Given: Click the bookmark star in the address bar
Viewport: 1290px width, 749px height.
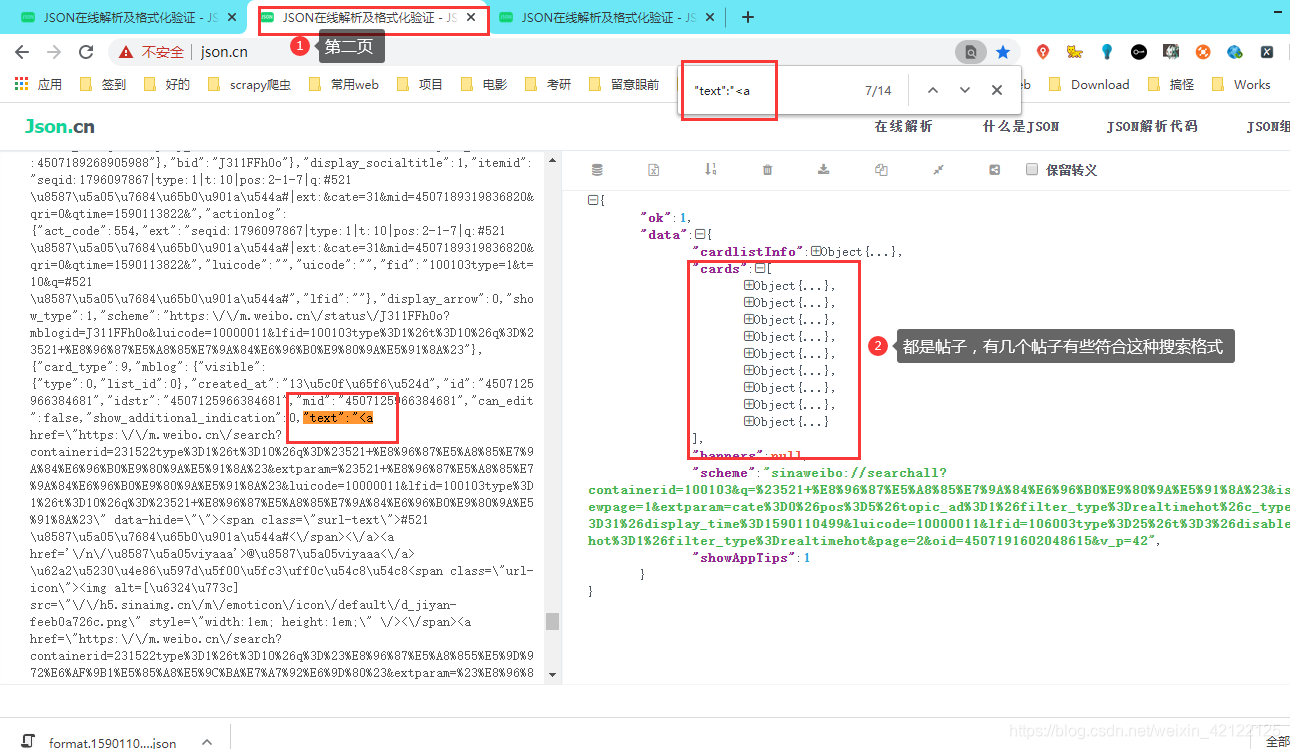Looking at the screenshot, I should click(x=1003, y=52).
